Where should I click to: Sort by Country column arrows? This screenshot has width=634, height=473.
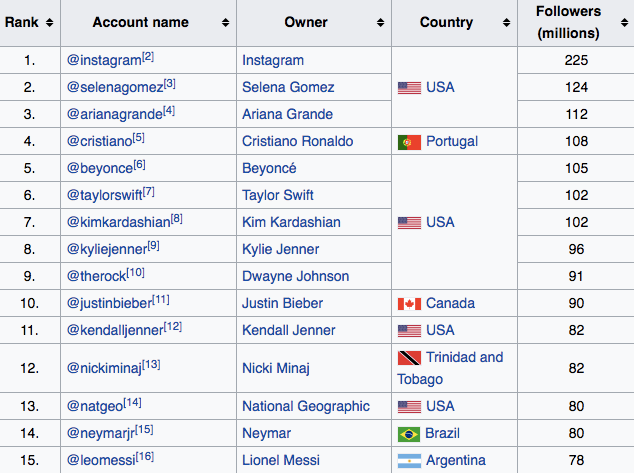pyautogui.click(x=506, y=23)
